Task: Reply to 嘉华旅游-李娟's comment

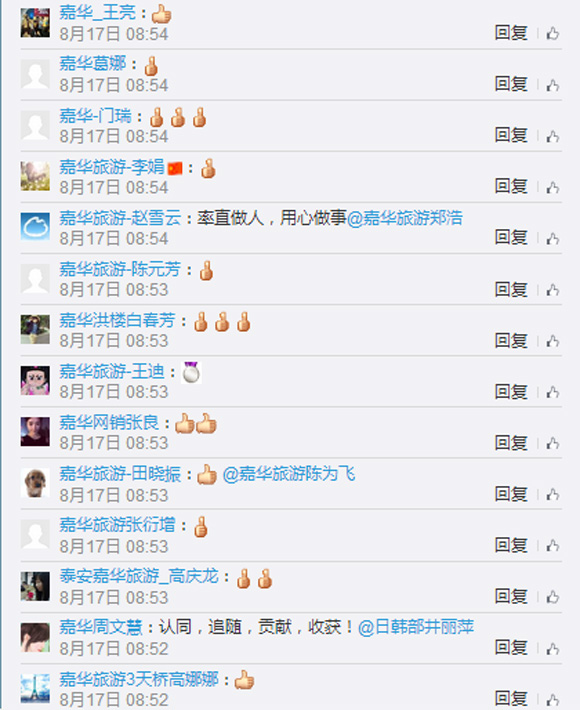Action: click(511, 186)
